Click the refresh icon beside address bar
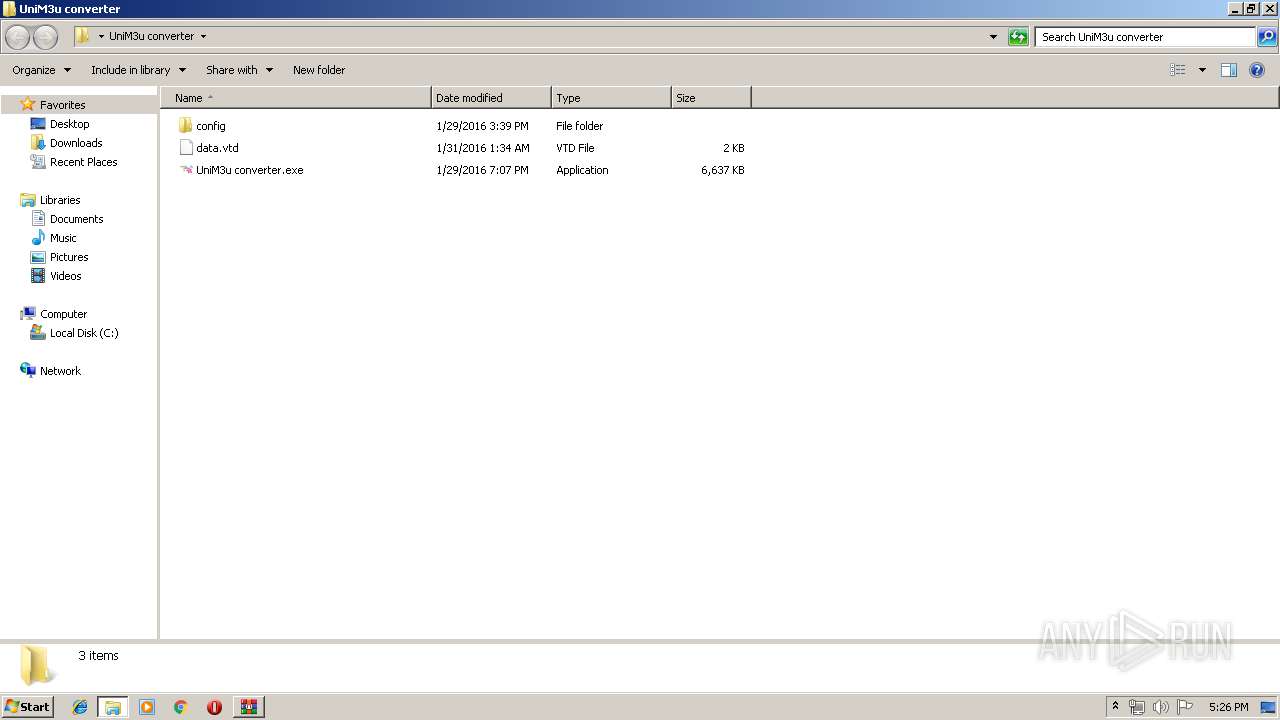The height and width of the screenshot is (720, 1280). (x=1018, y=37)
